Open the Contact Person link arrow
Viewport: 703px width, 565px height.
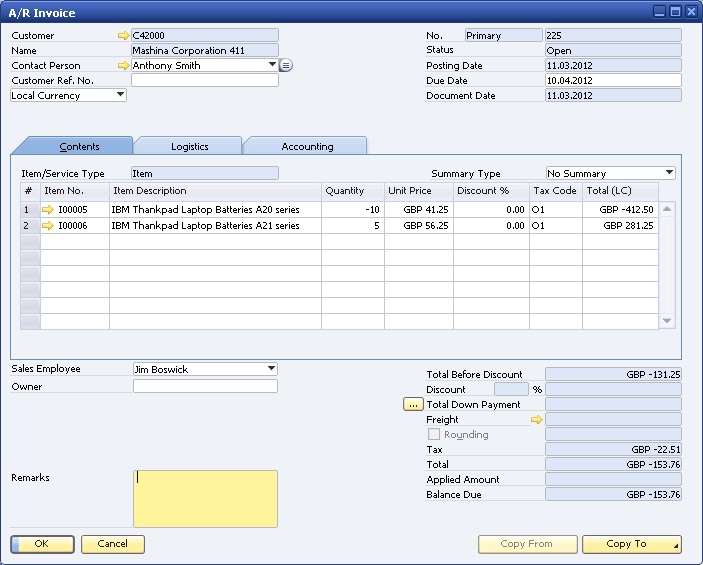pos(123,65)
